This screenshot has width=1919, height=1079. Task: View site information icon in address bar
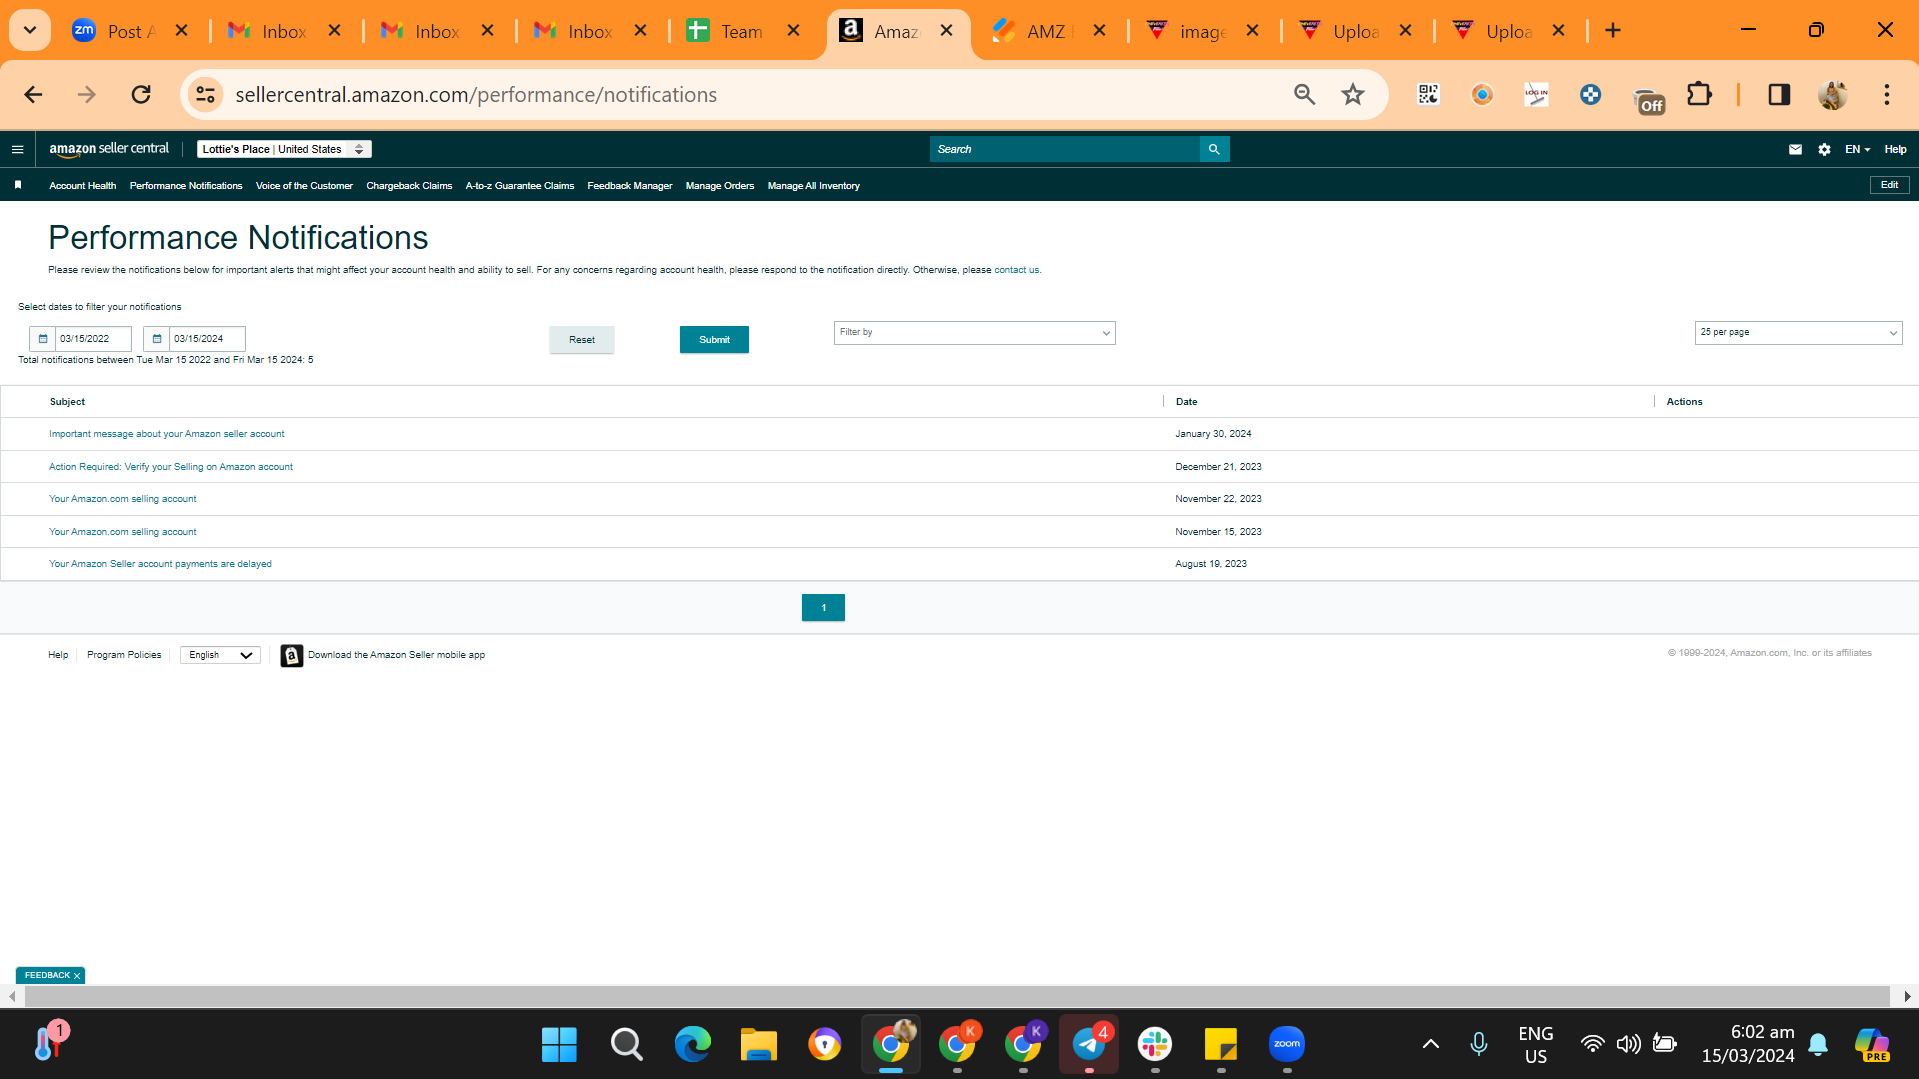tap(205, 95)
